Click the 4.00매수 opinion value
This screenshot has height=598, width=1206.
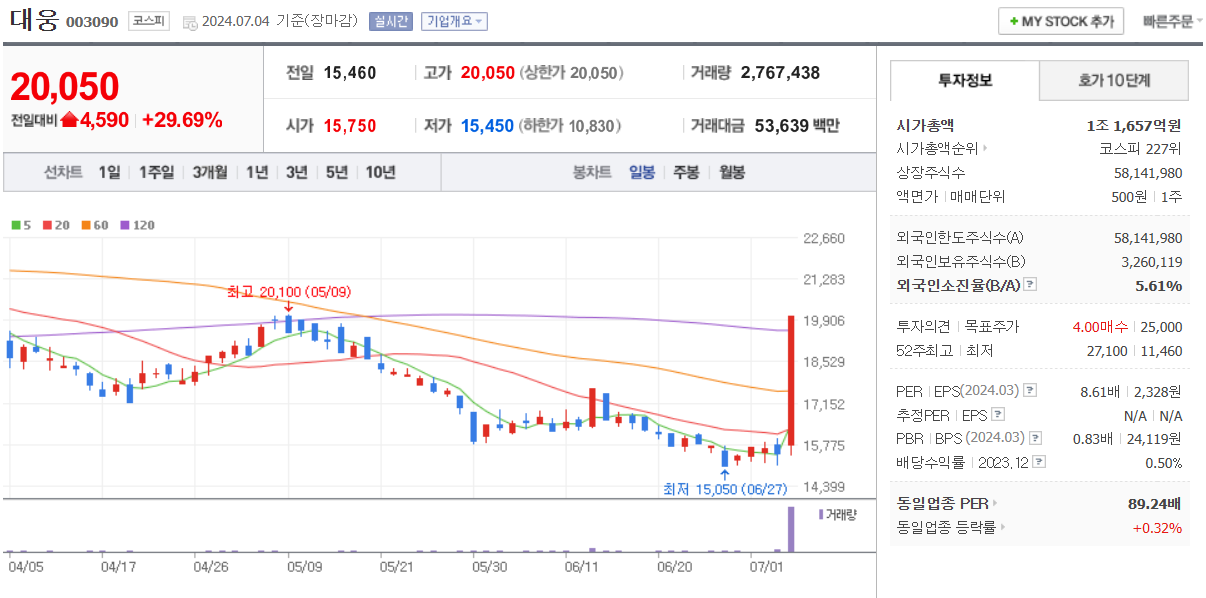[1100, 327]
